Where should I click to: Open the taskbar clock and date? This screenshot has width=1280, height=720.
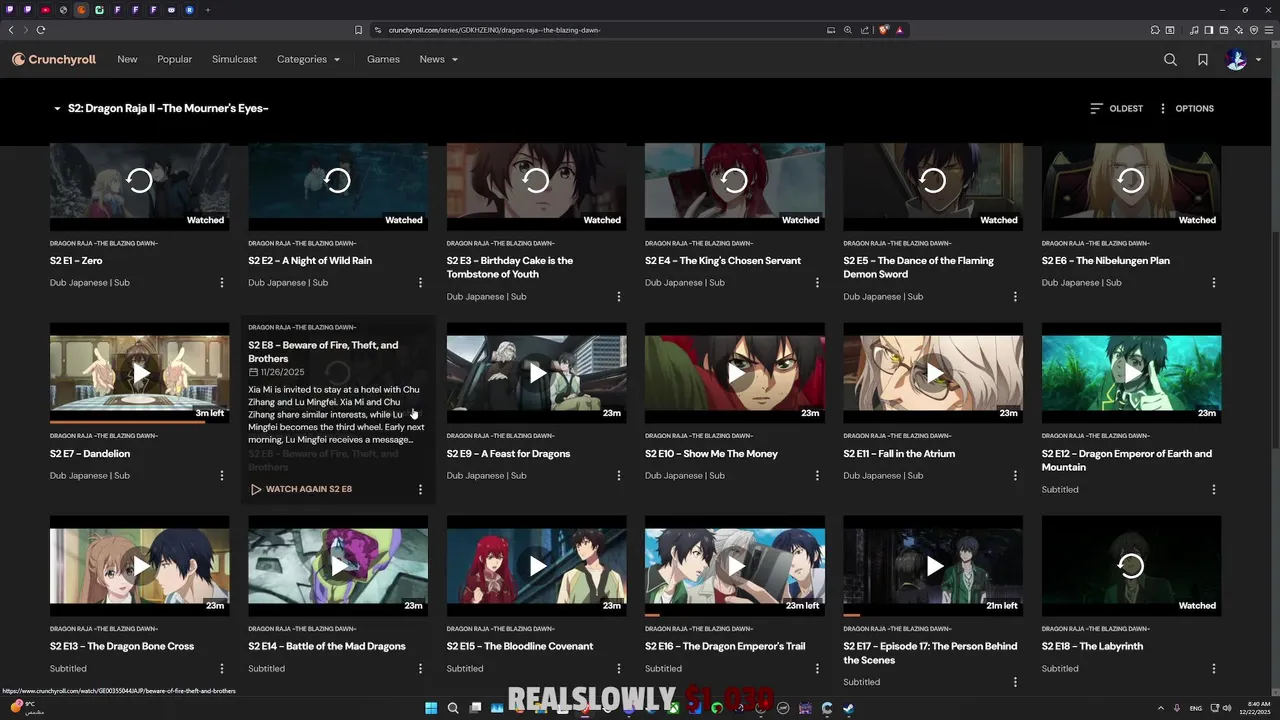(1257, 708)
